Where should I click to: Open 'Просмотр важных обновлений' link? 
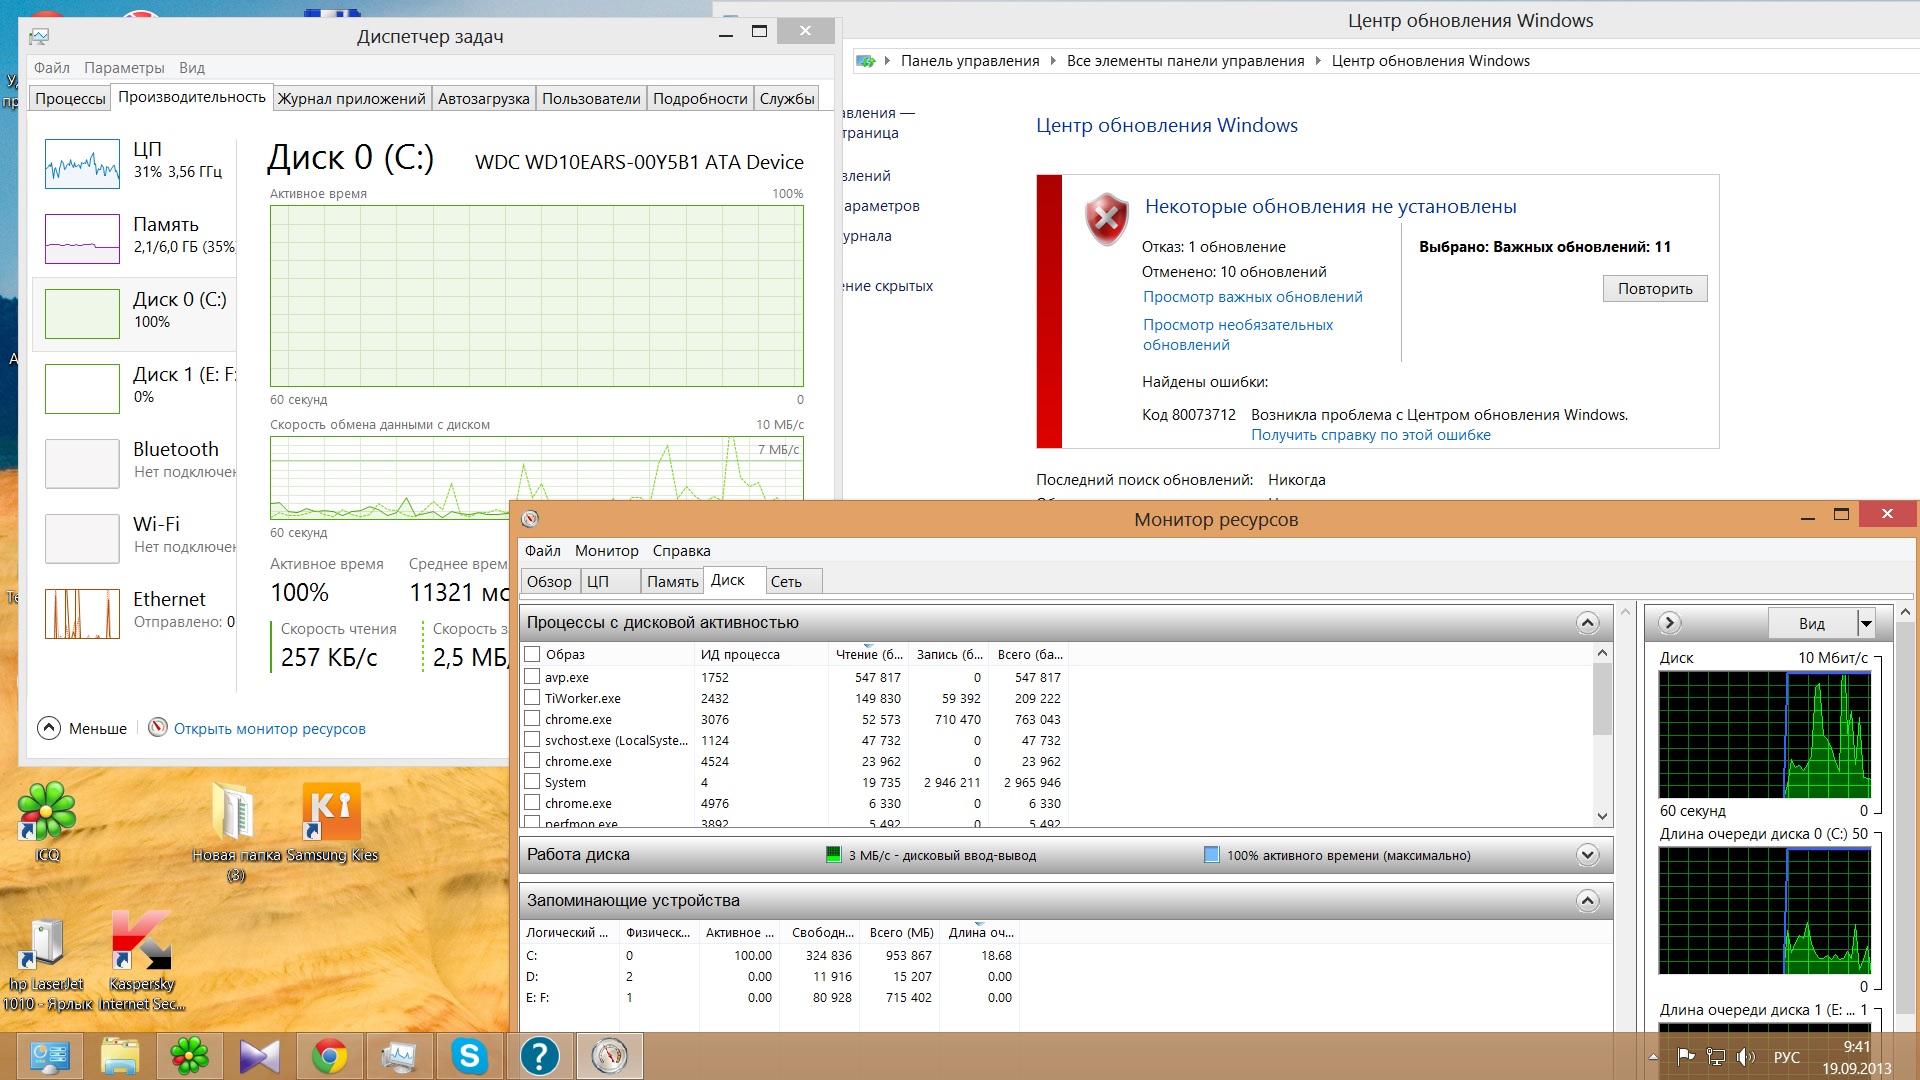[1252, 297]
